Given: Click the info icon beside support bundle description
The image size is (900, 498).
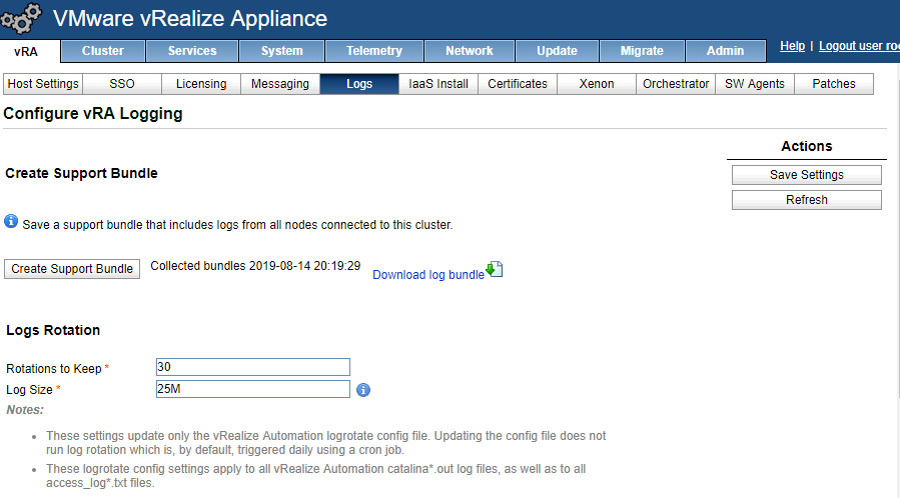Looking at the screenshot, I should 11,221.
